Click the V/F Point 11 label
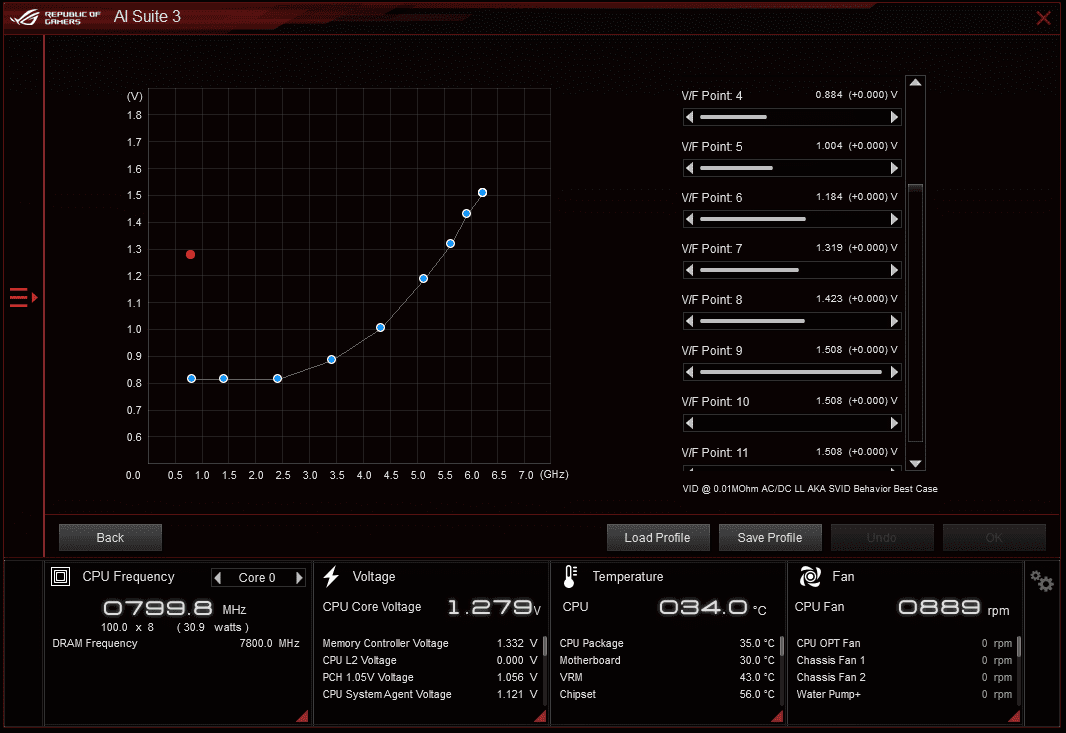The height and width of the screenshot is (733, 1066). (715, 453)
